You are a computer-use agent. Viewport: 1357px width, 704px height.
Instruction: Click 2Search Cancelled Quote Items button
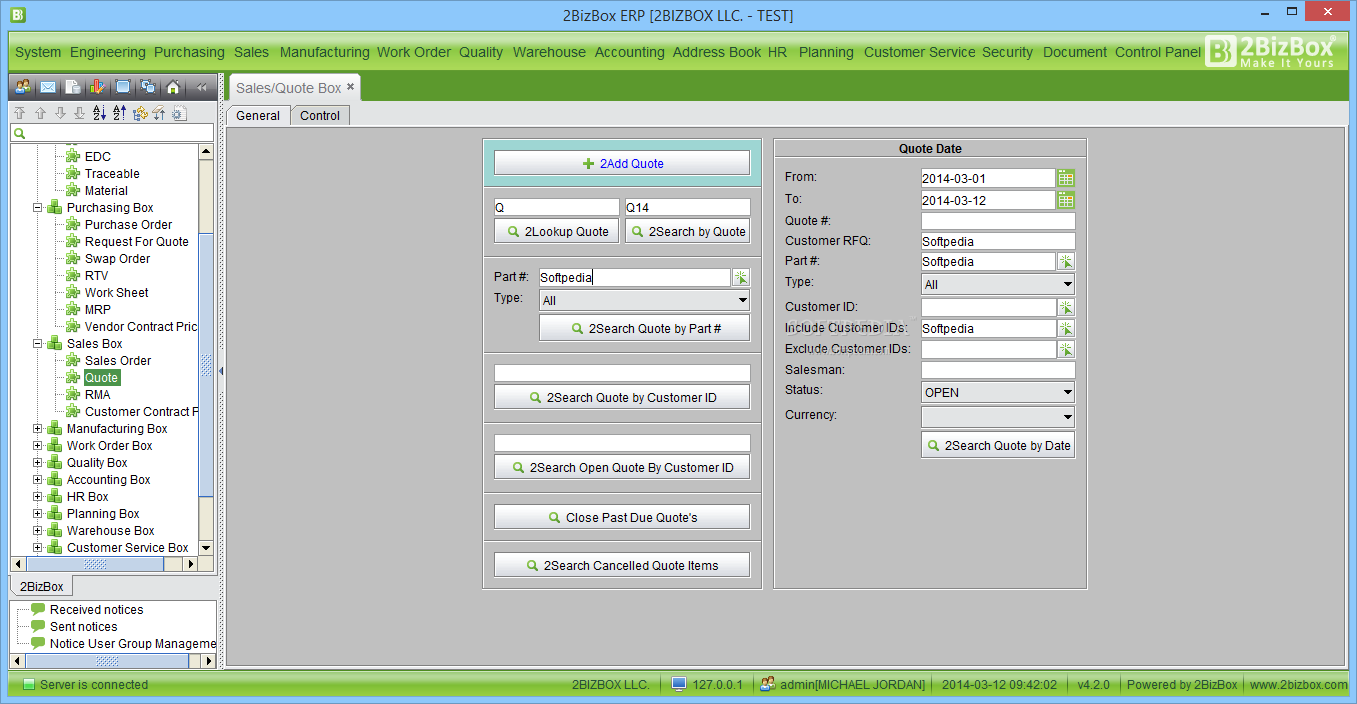(x=622, y=565)
